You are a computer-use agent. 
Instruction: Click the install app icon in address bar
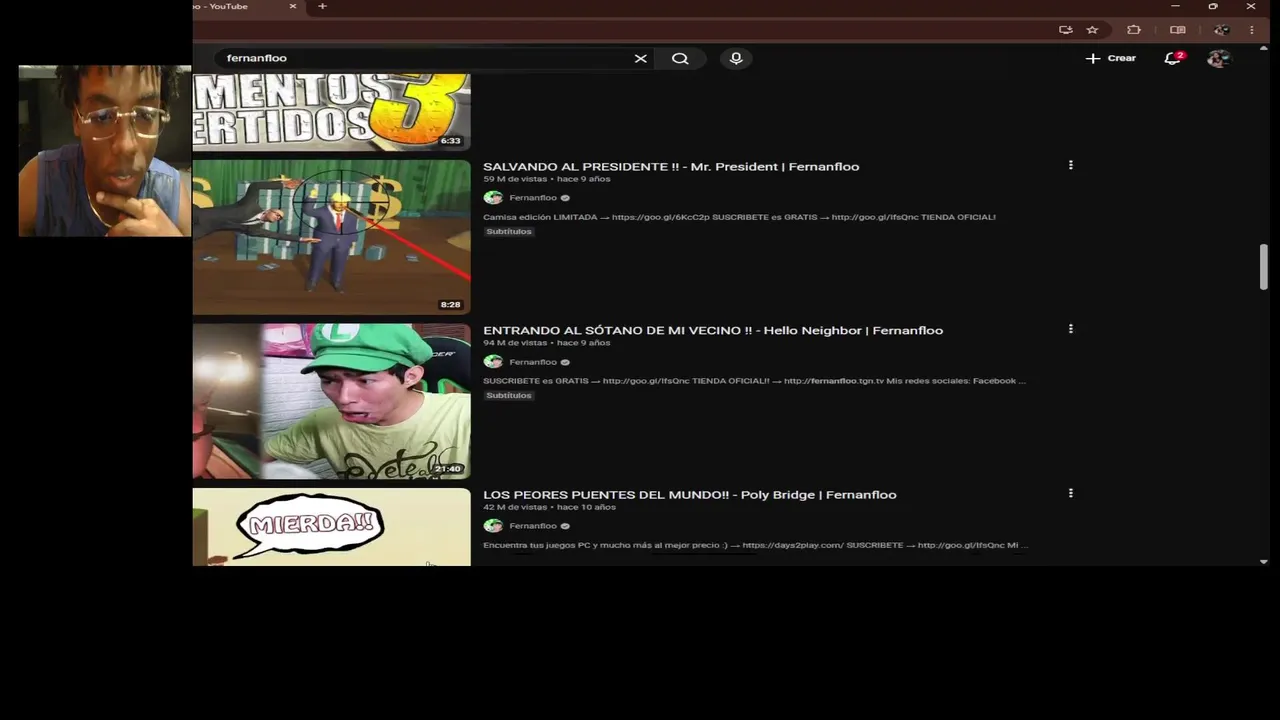(x=1066, y=30)
